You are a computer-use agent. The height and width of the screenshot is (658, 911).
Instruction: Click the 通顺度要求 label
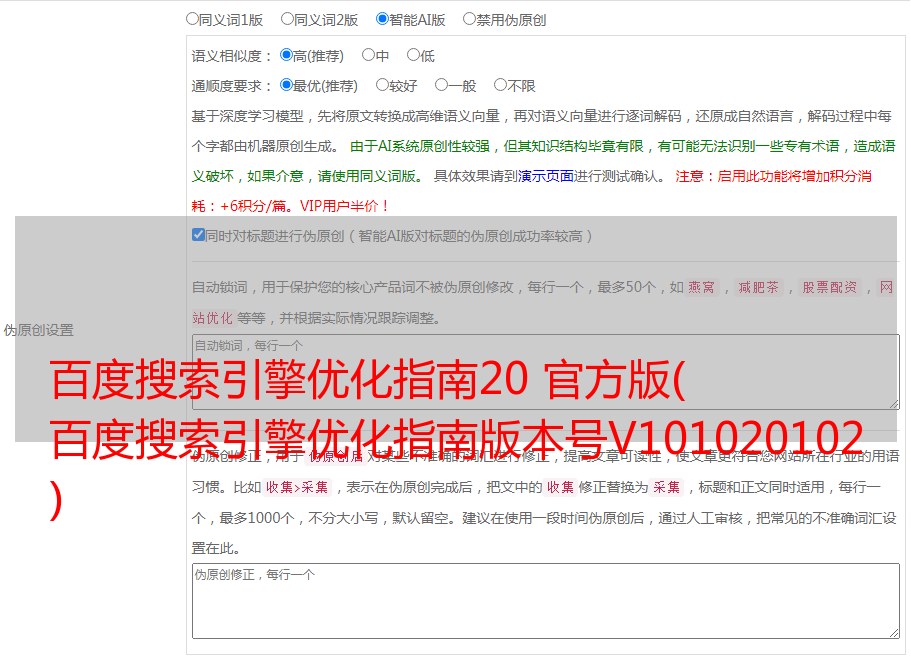pyautogui.click(x=232, y=86)
